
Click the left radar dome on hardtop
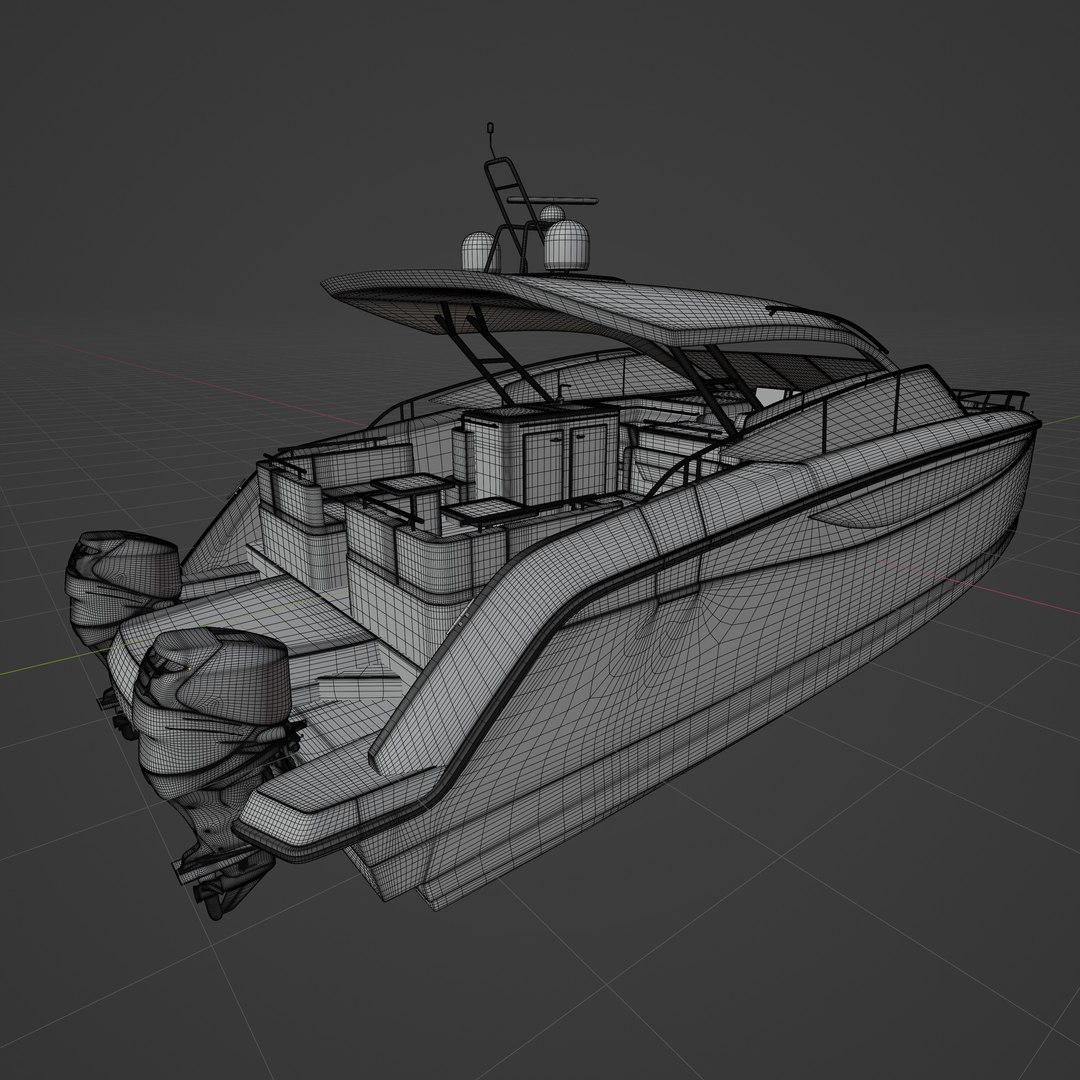point(478,251)
